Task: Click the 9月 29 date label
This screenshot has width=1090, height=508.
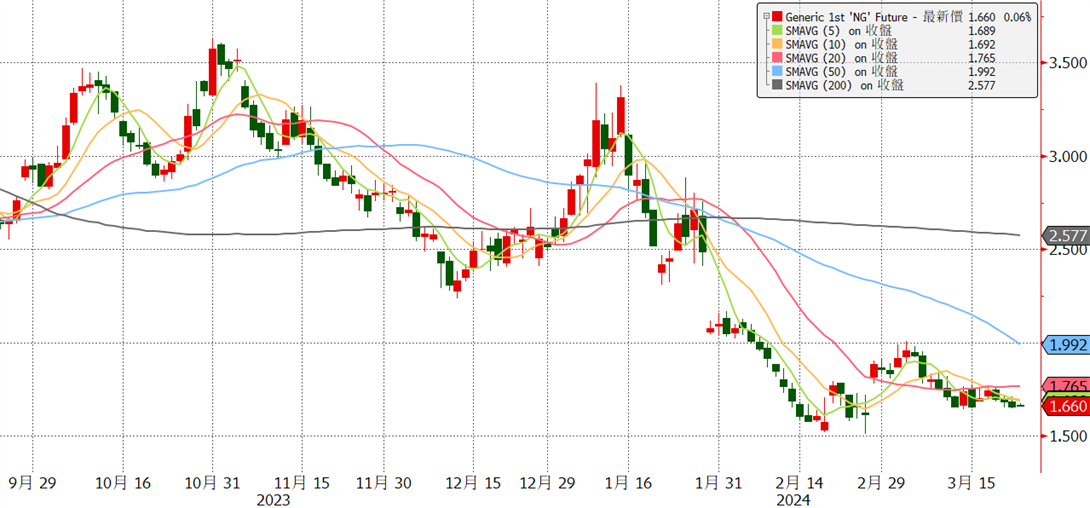Action: (x=33, y=482)
